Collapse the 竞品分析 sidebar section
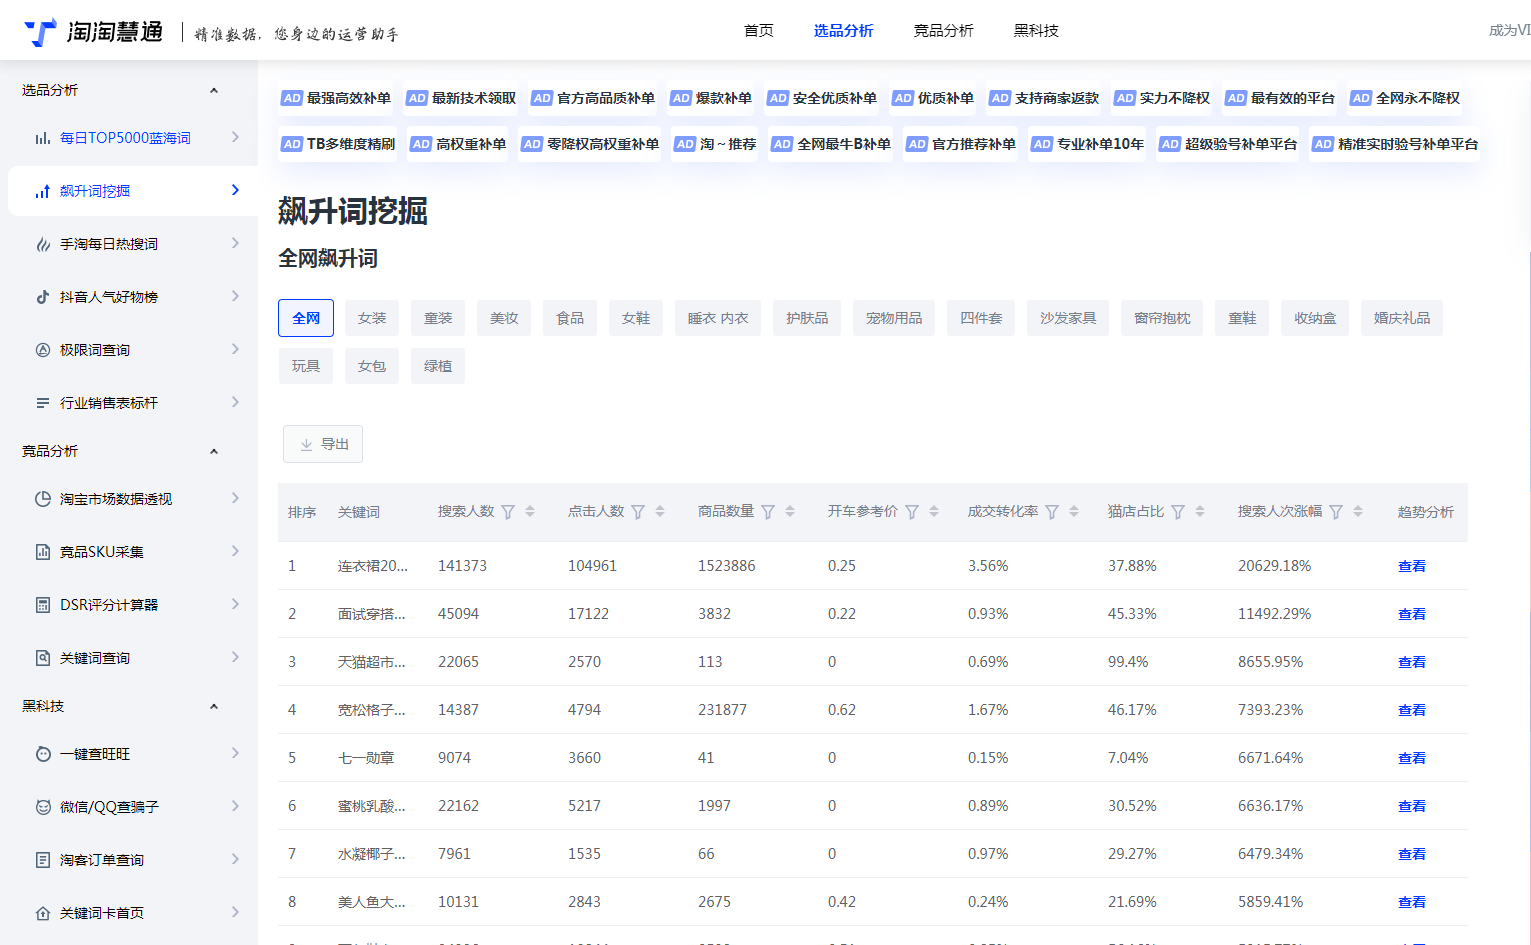 (214, 452)
